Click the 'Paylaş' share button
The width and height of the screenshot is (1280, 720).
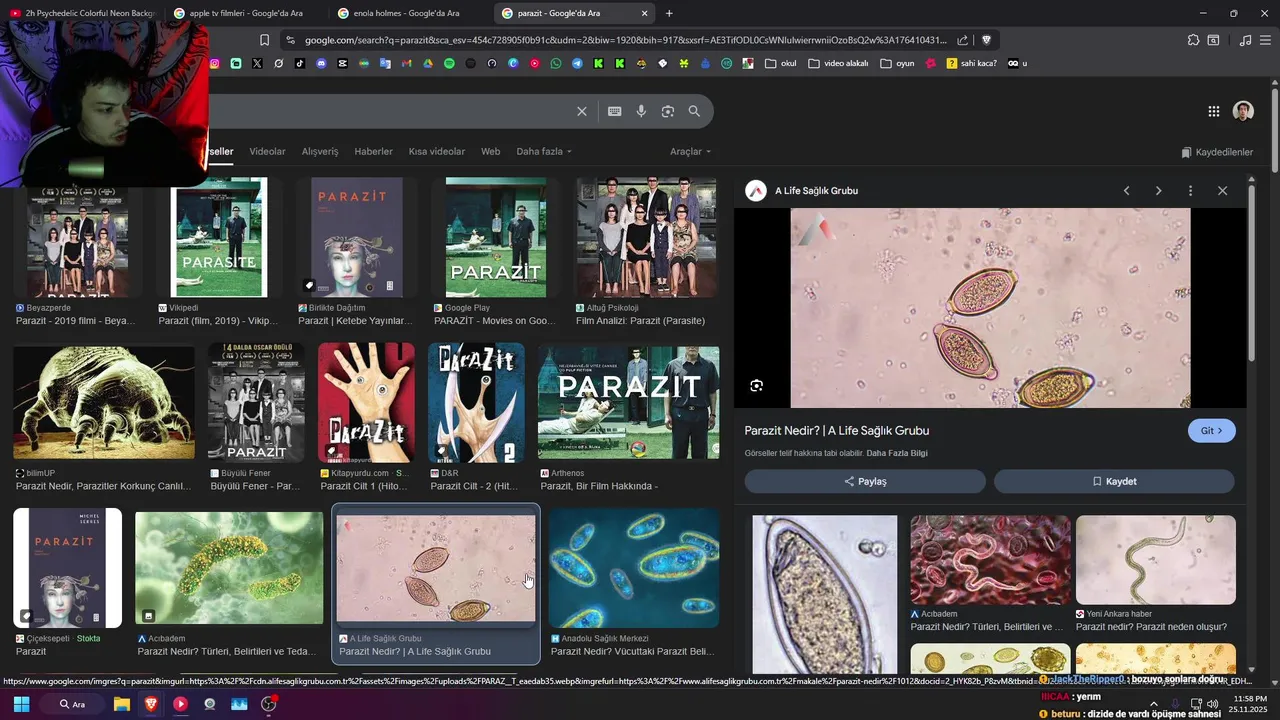point(865,481)
